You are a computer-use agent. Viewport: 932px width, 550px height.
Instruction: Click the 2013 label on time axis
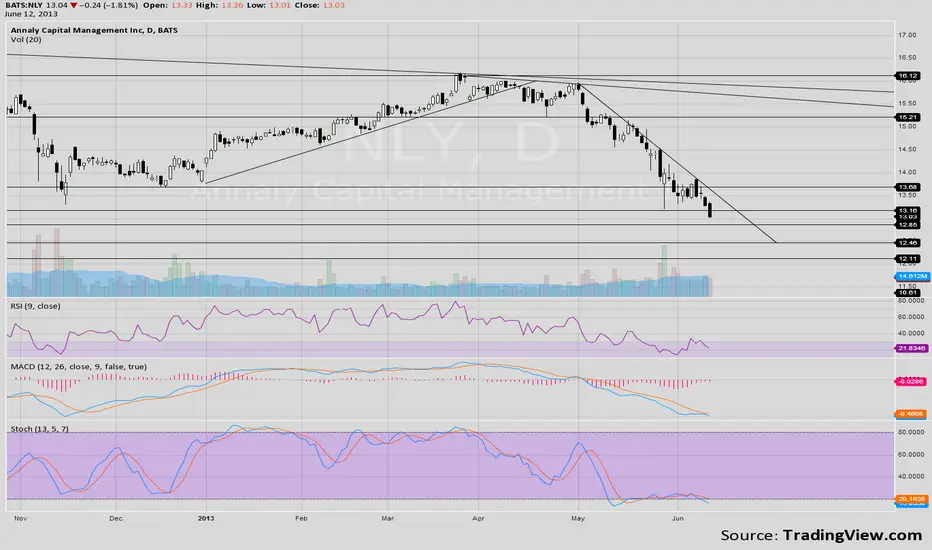(x=206, y=518)
